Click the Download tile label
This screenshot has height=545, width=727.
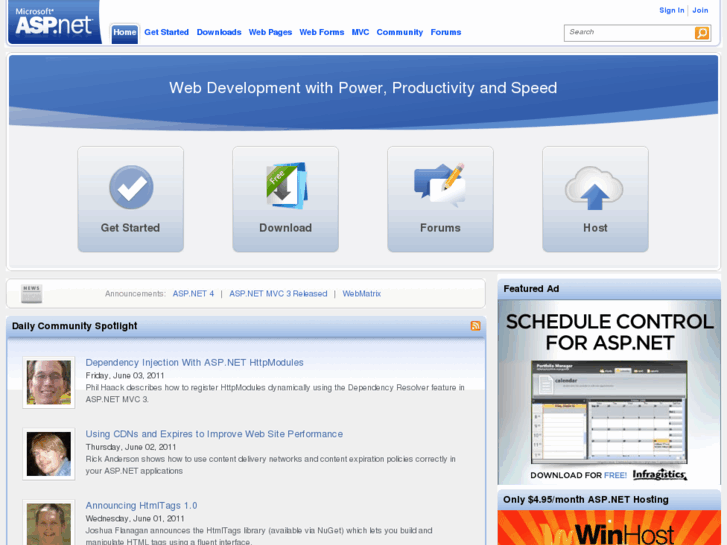pyautogui.click(x=286, y=228)
